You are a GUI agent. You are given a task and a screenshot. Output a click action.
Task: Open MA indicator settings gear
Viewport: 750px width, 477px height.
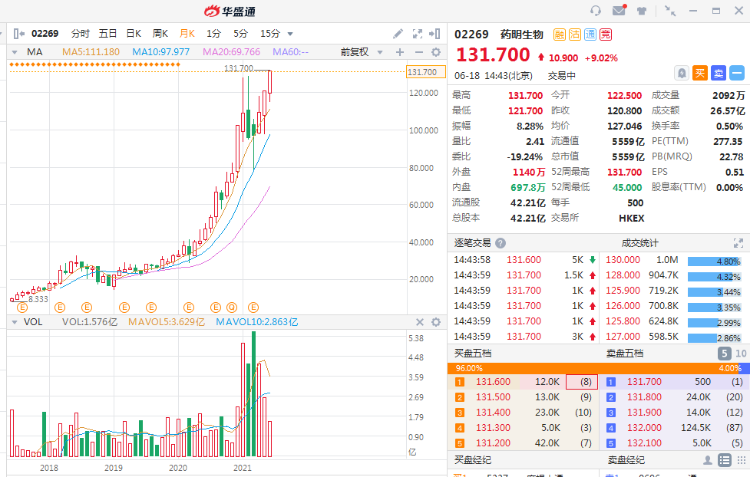(x=436, y=52)
